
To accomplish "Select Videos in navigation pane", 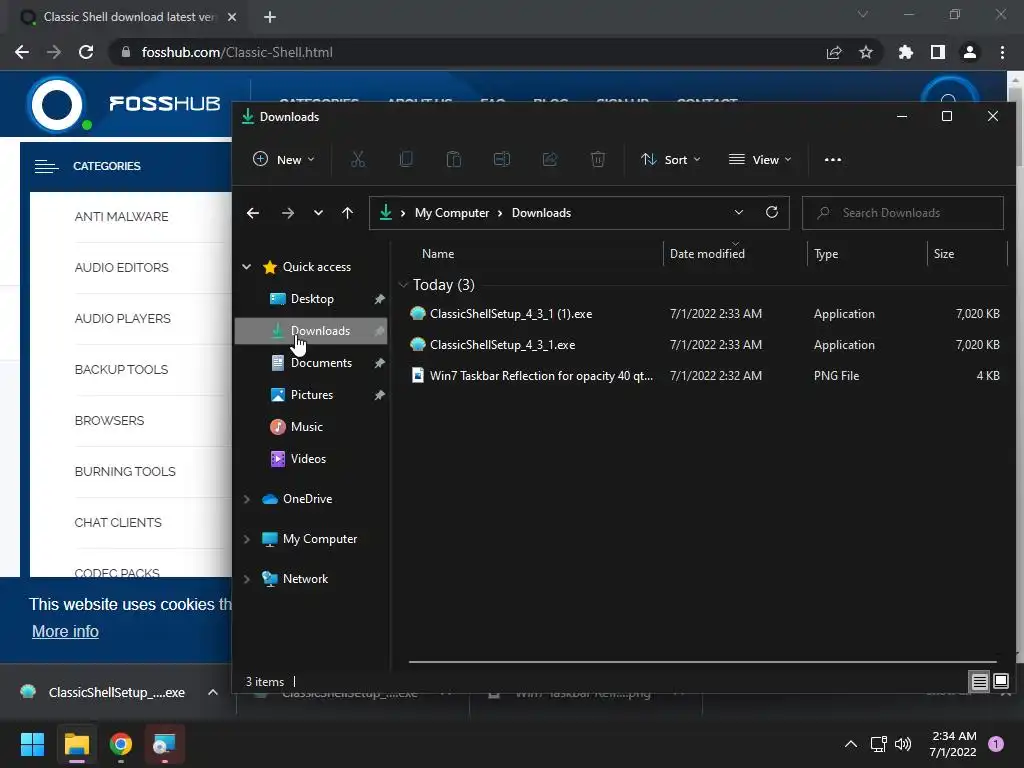I will pos(308,458).
